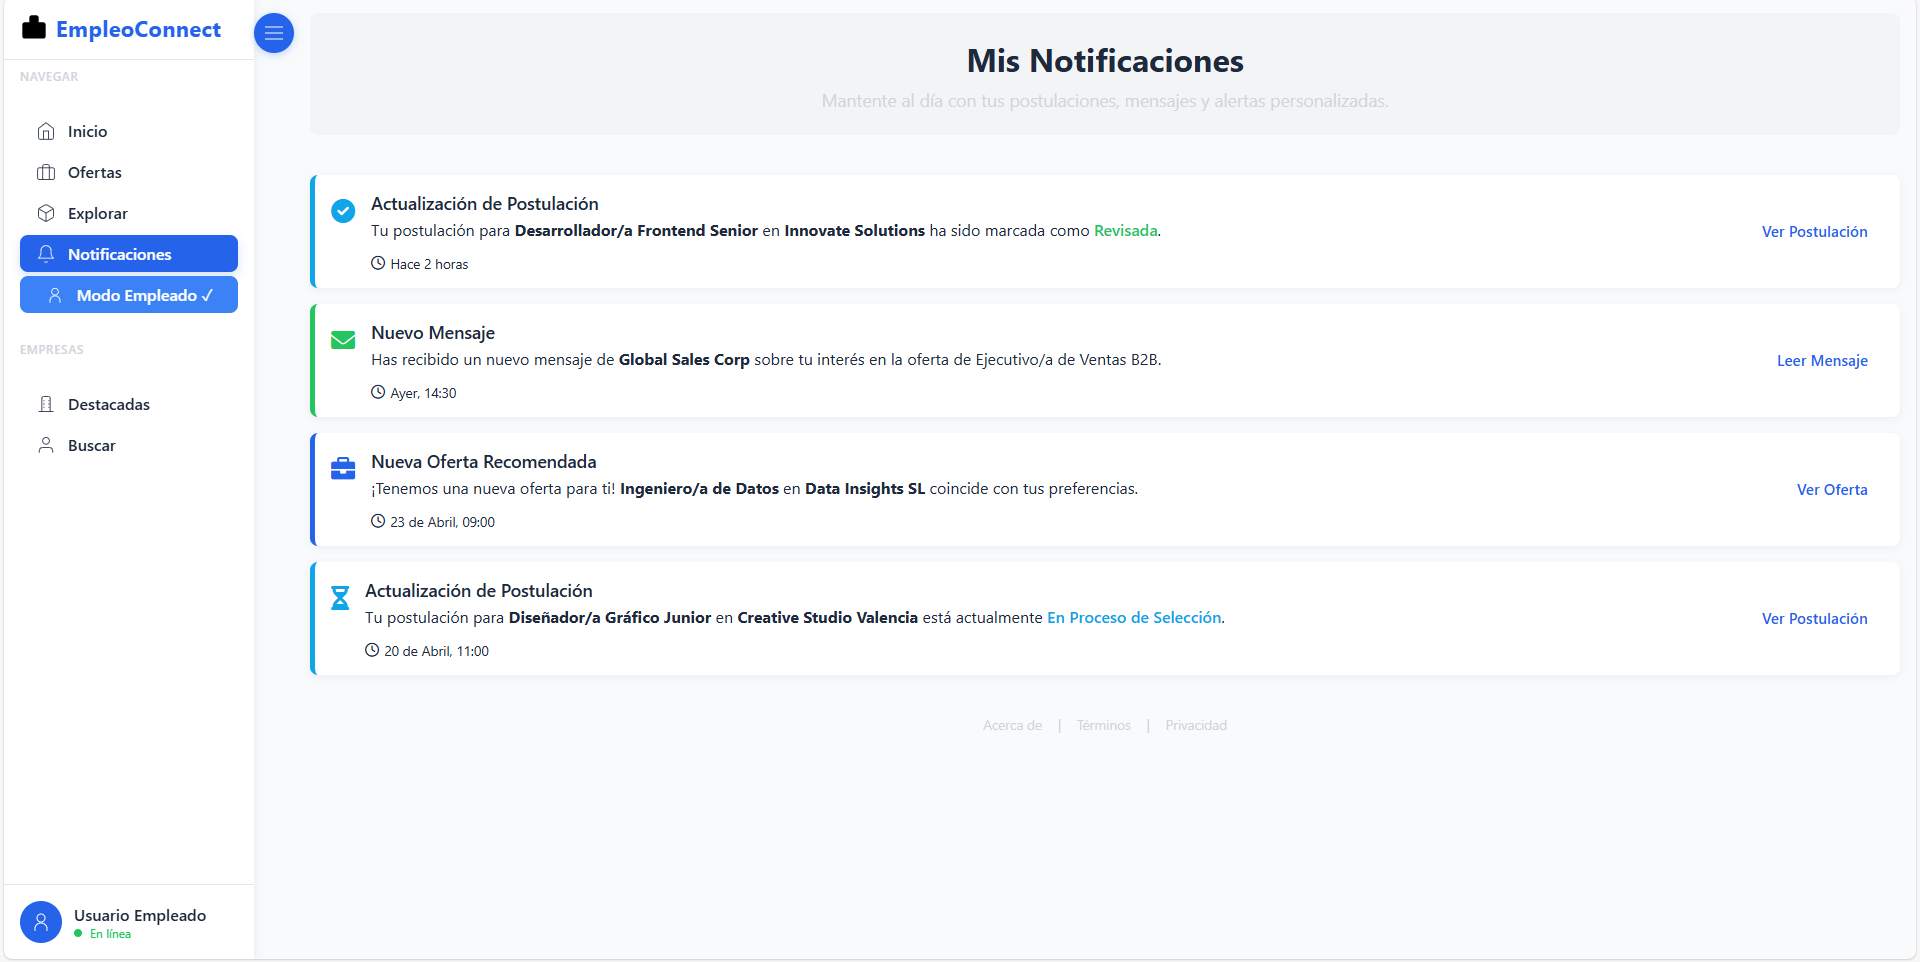Toggle the Modo Empleado switch
Viewport: 1920px width, 962px height.
click(x=129, y=295)
